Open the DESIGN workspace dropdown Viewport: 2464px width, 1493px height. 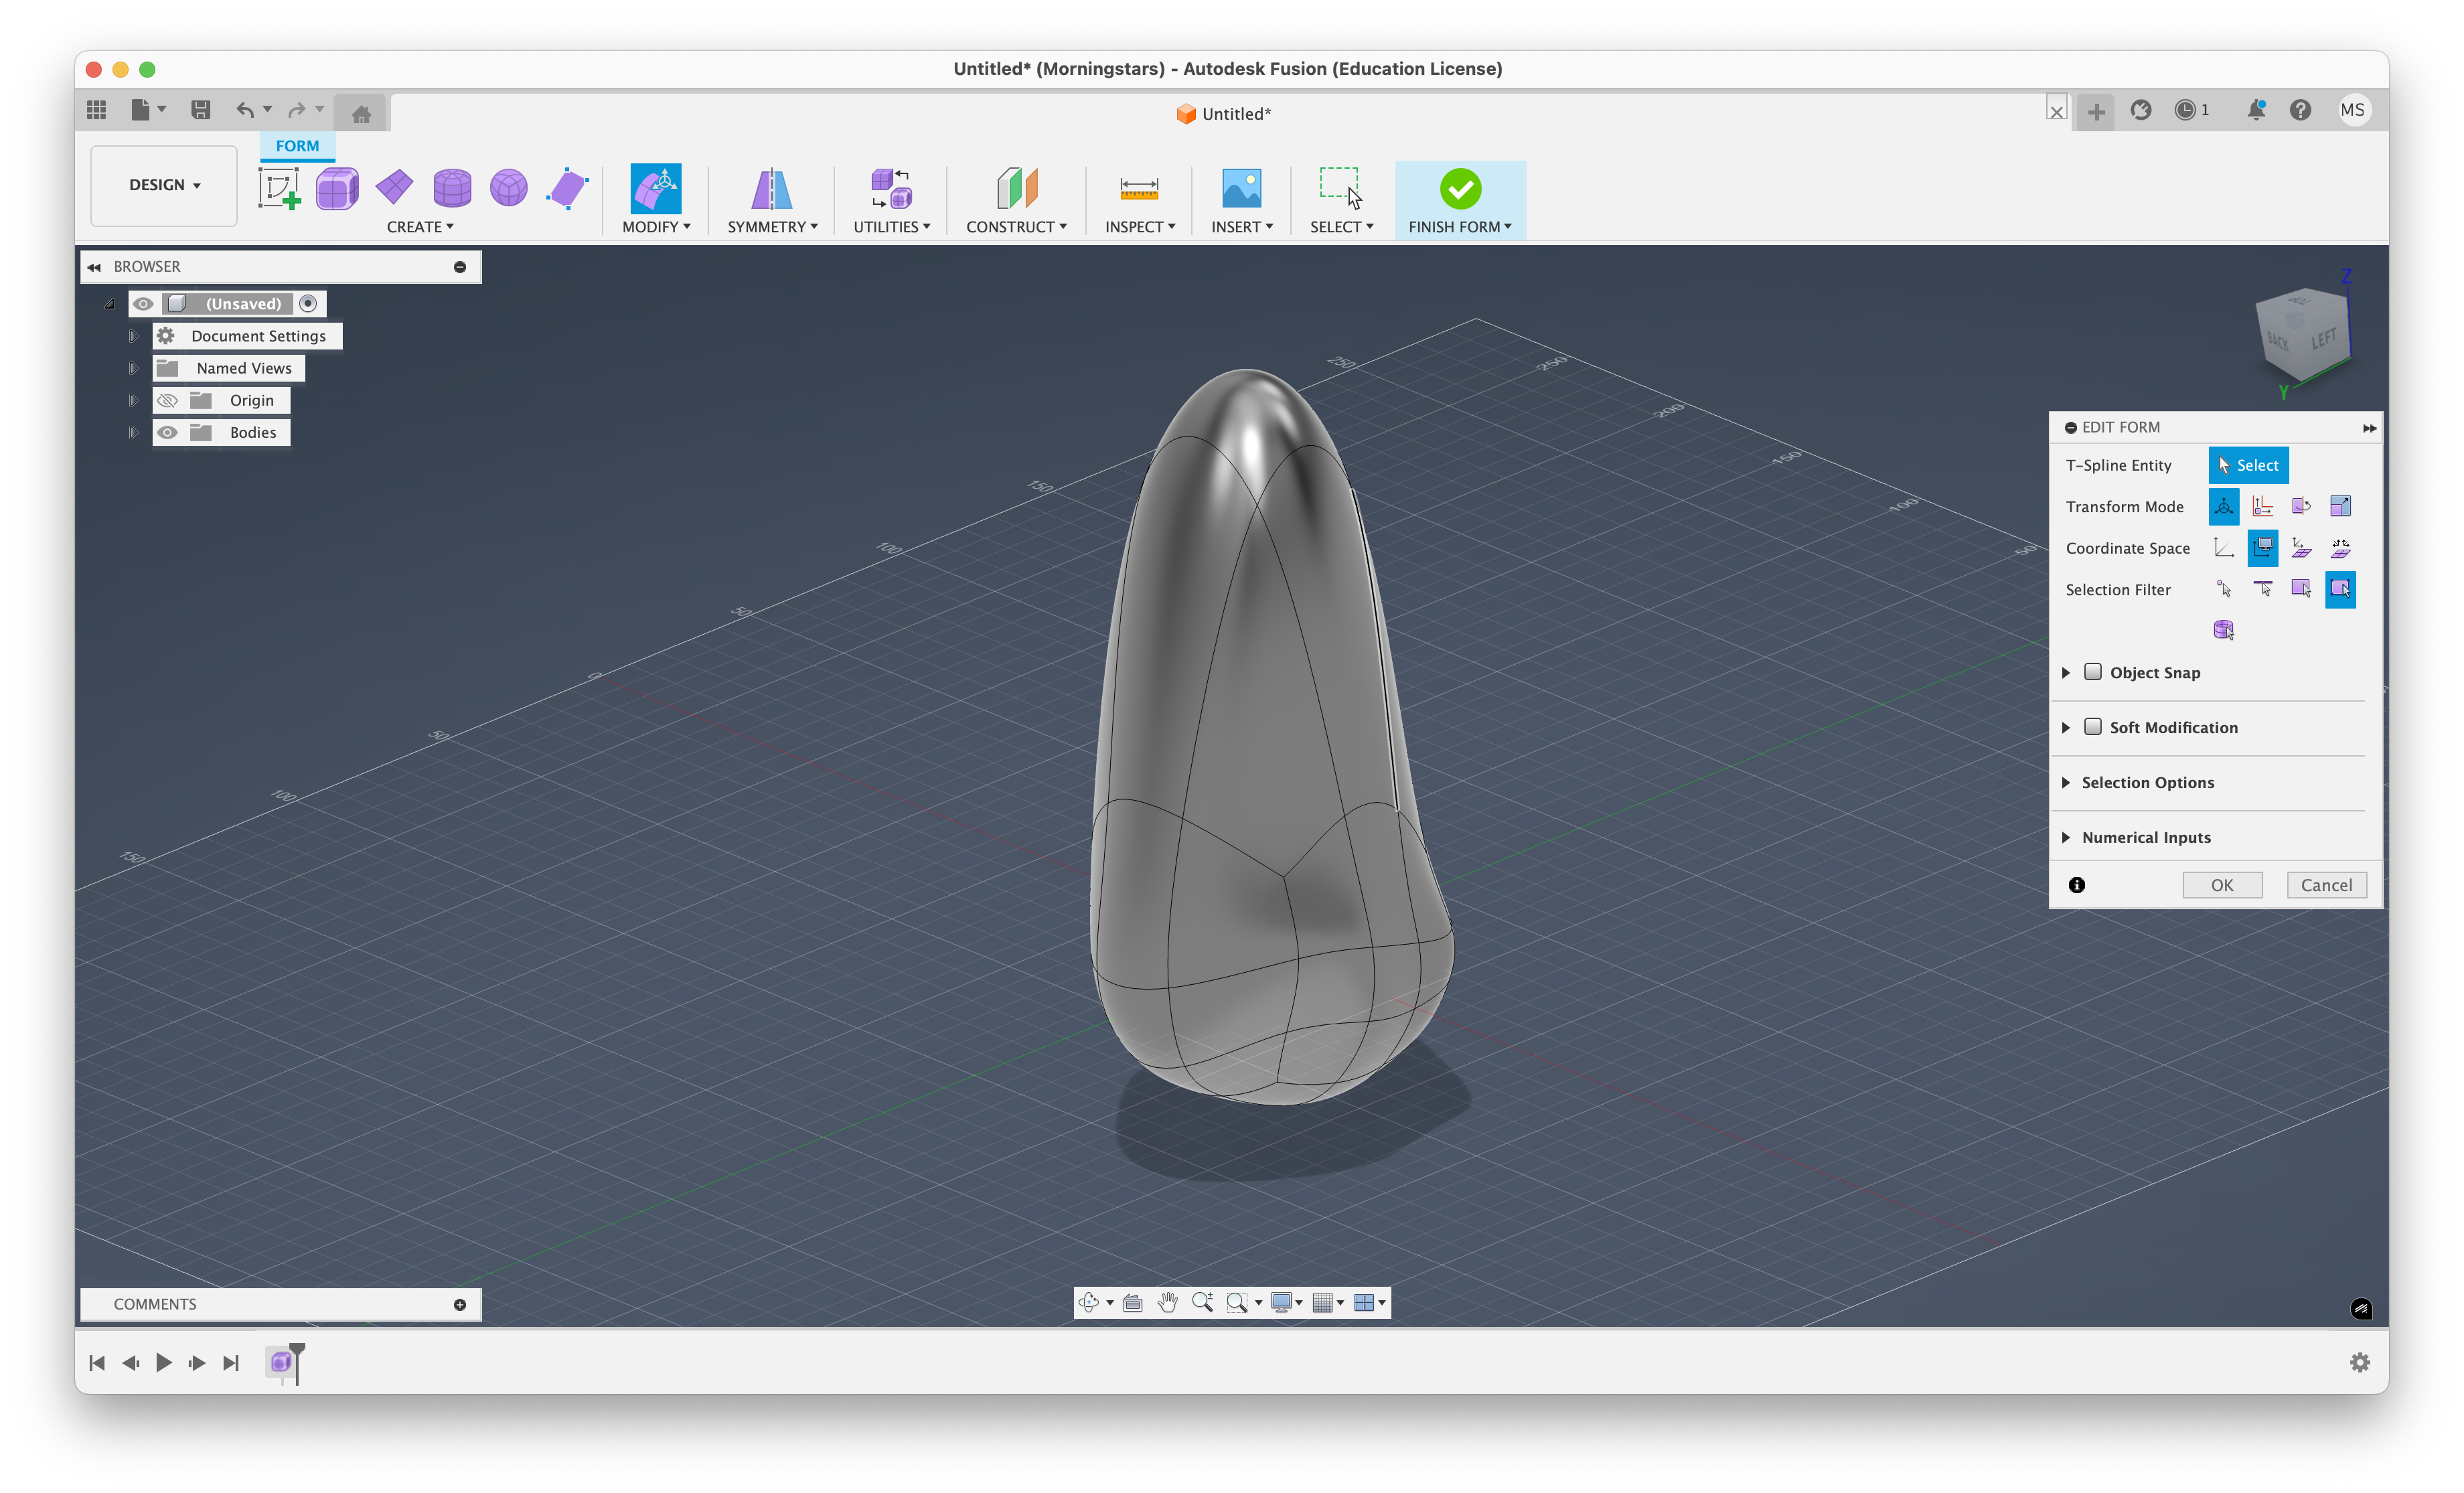coord(164,185)
